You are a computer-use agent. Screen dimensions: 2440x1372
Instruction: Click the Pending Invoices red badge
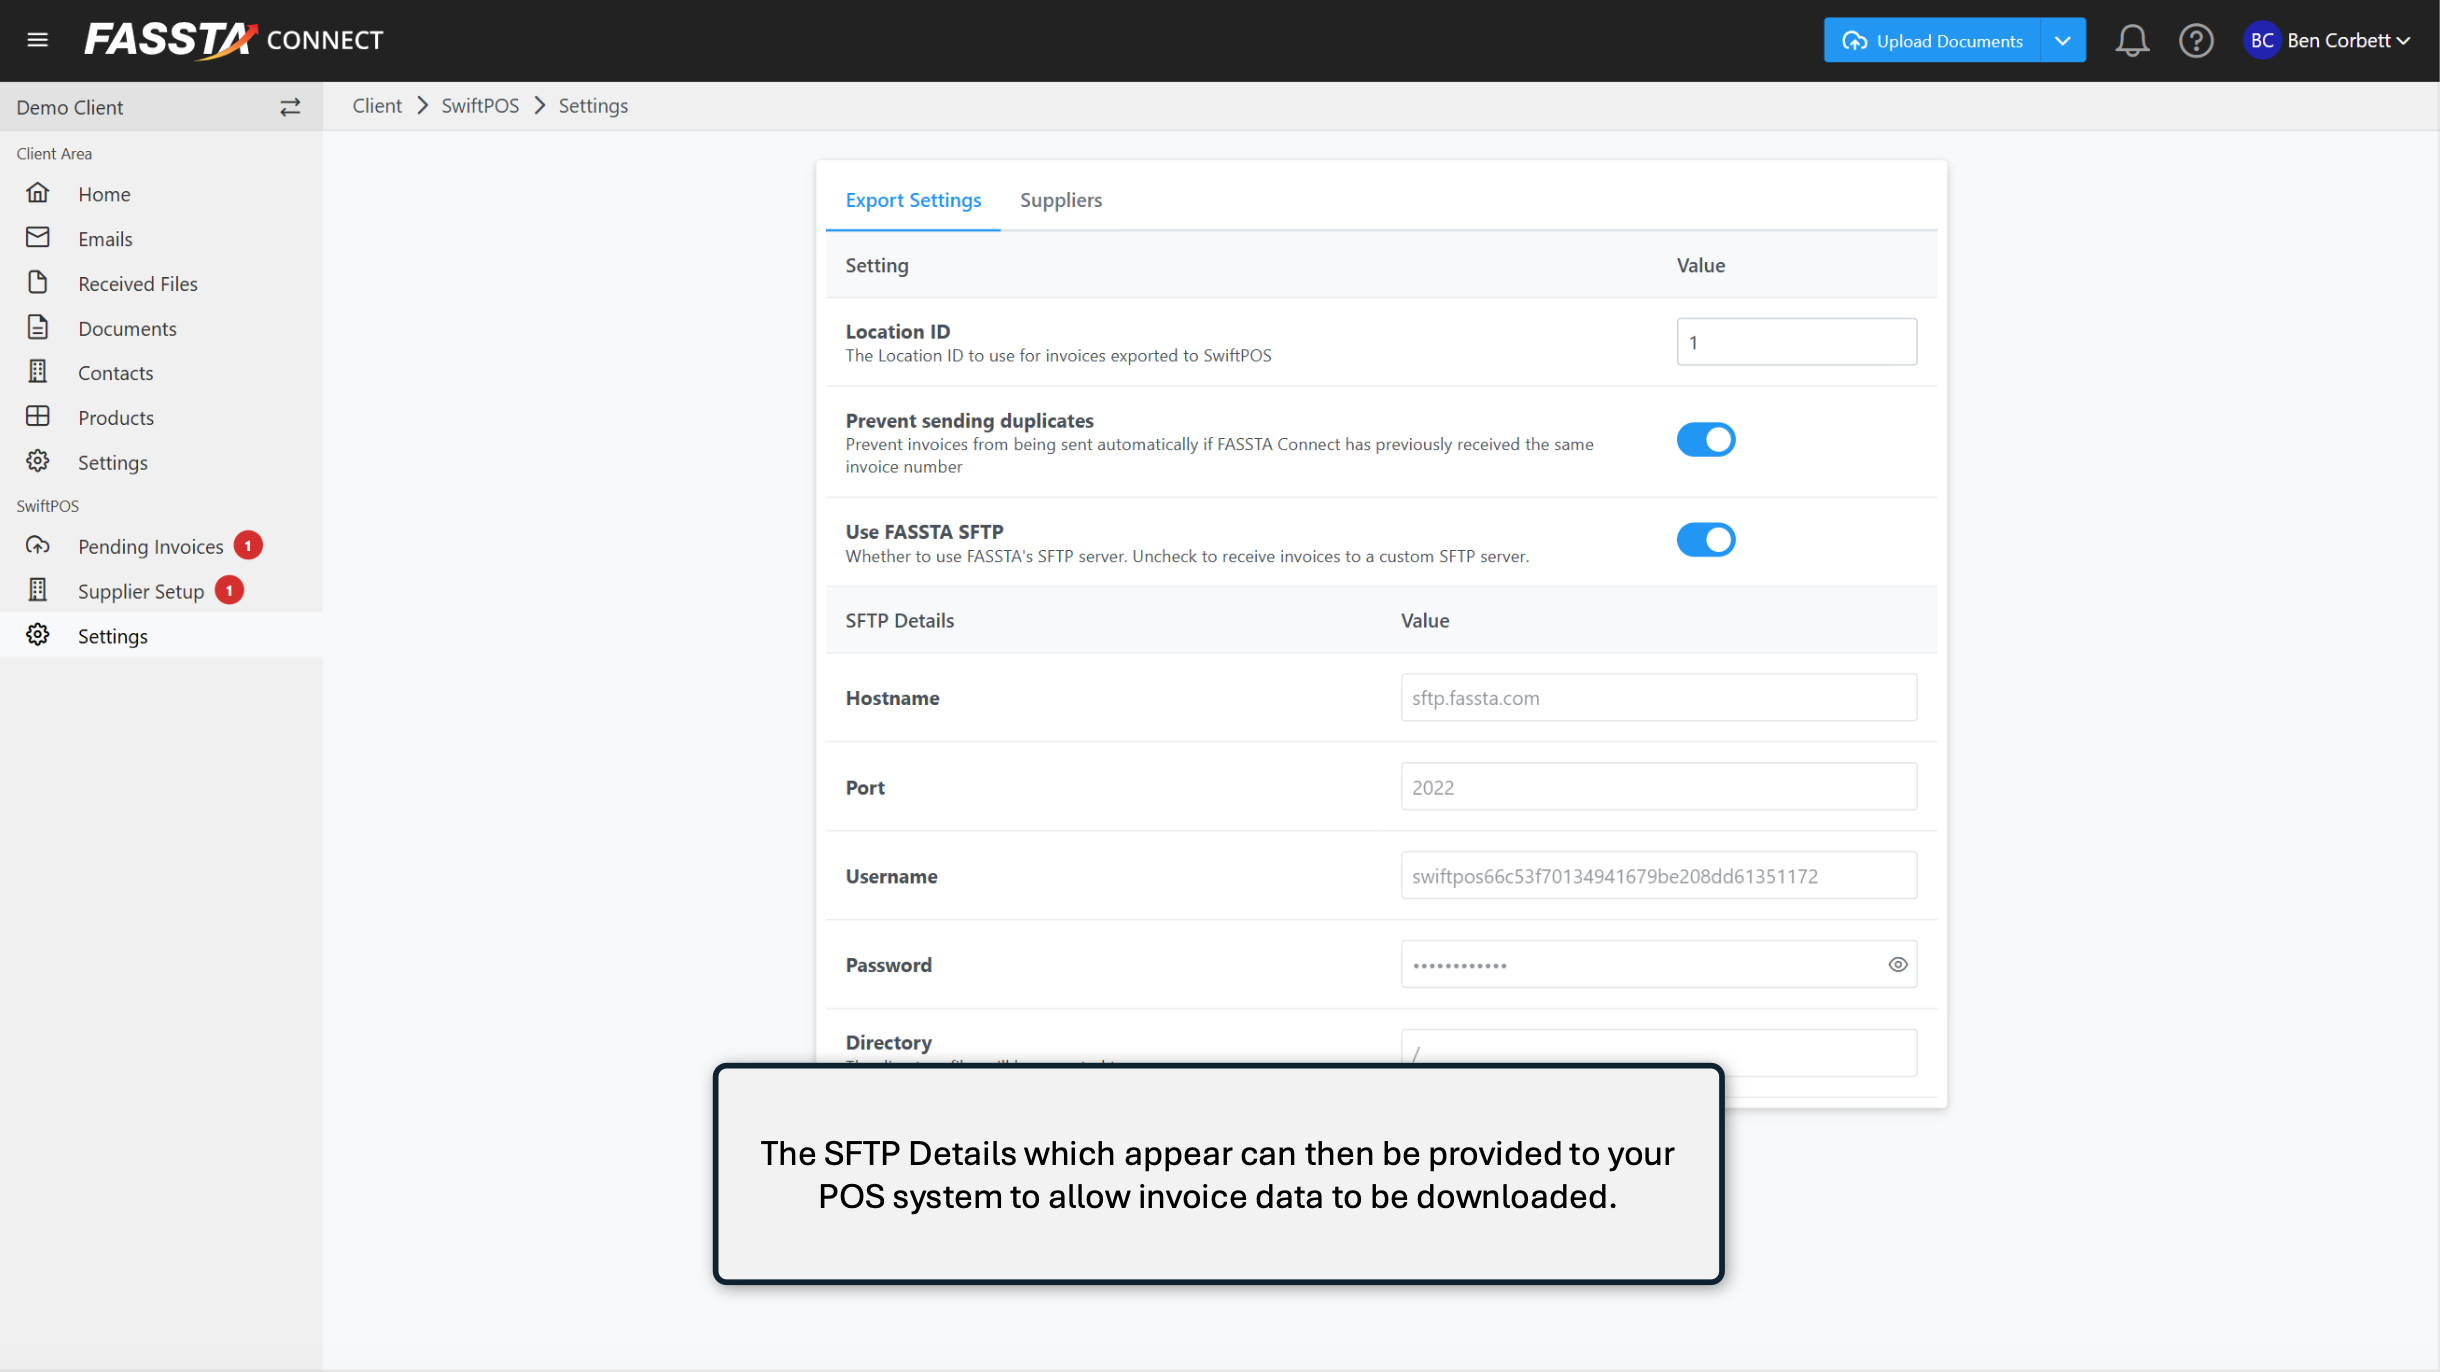pyautogui.click(x=248, y=545)
